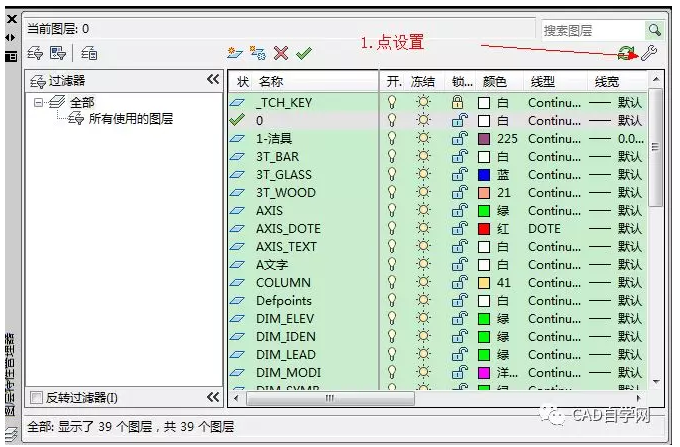Sort by 状 status column header
The image size is (680, 447).
point(242,82)
